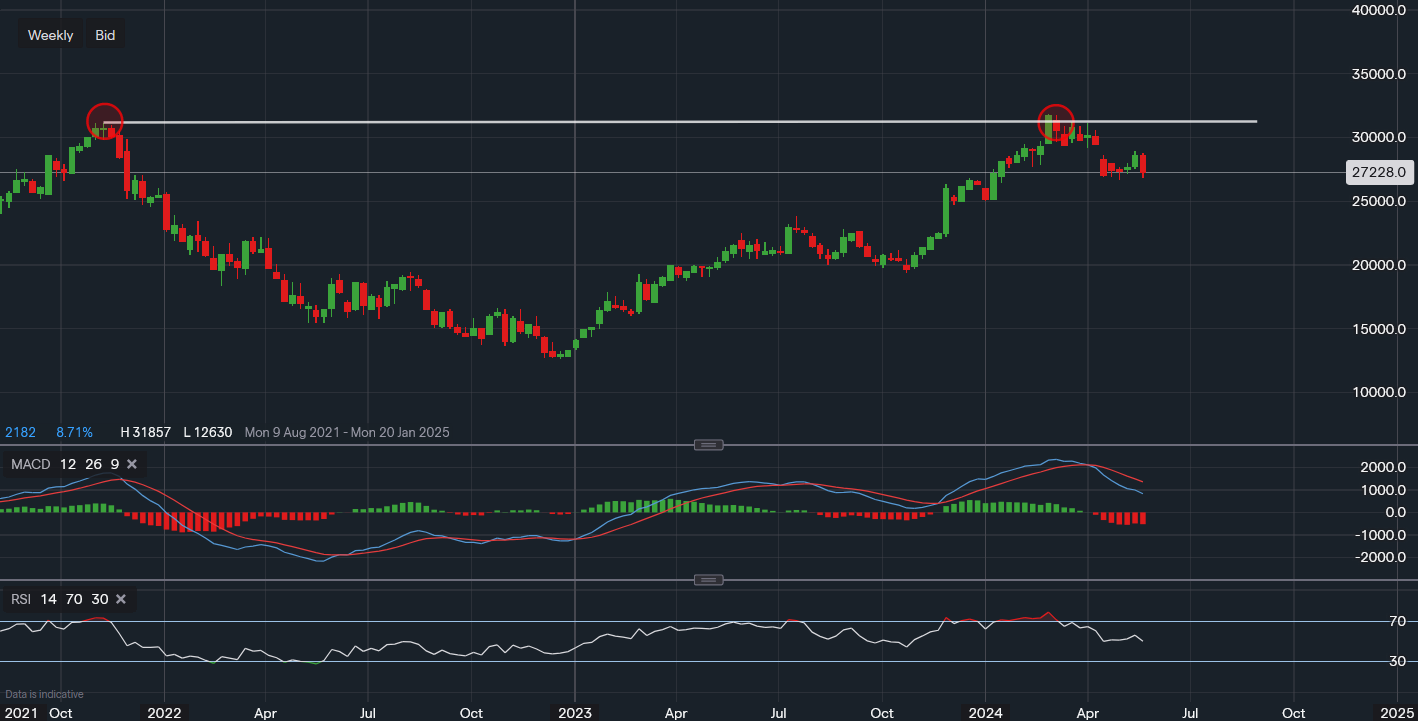The height and width of the screenshot is (721, 1418).
Task: Select the RSI pane resize handle
Action: click(708, 579)
